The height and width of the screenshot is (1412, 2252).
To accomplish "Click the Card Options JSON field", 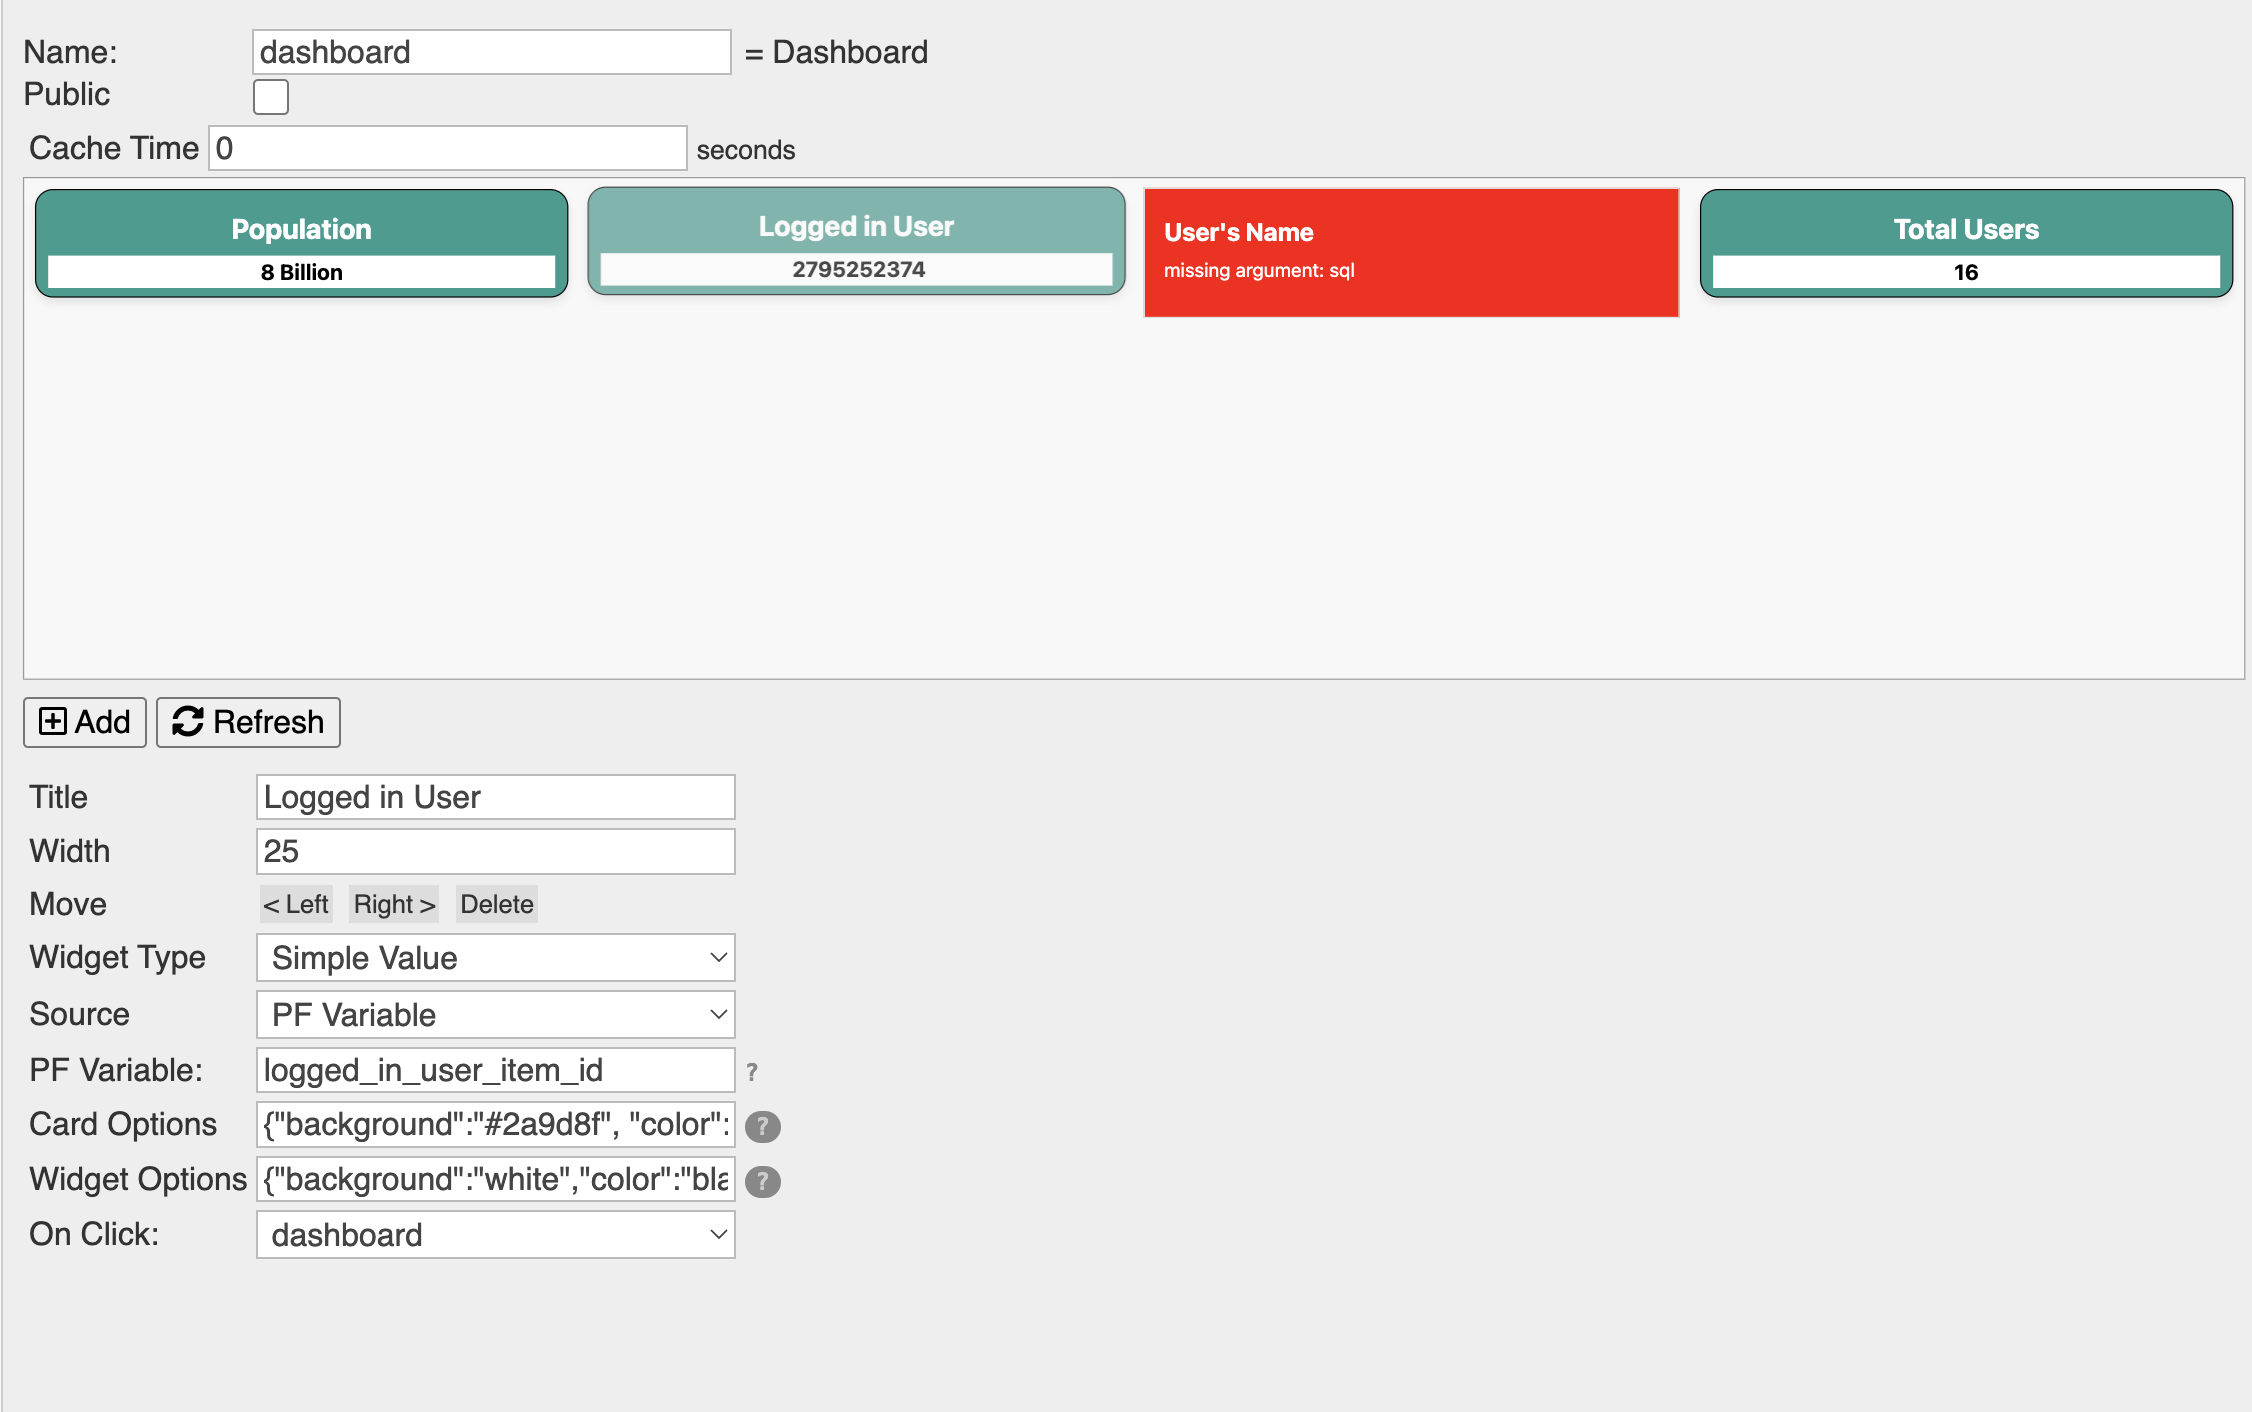I will click(495, 1124).
